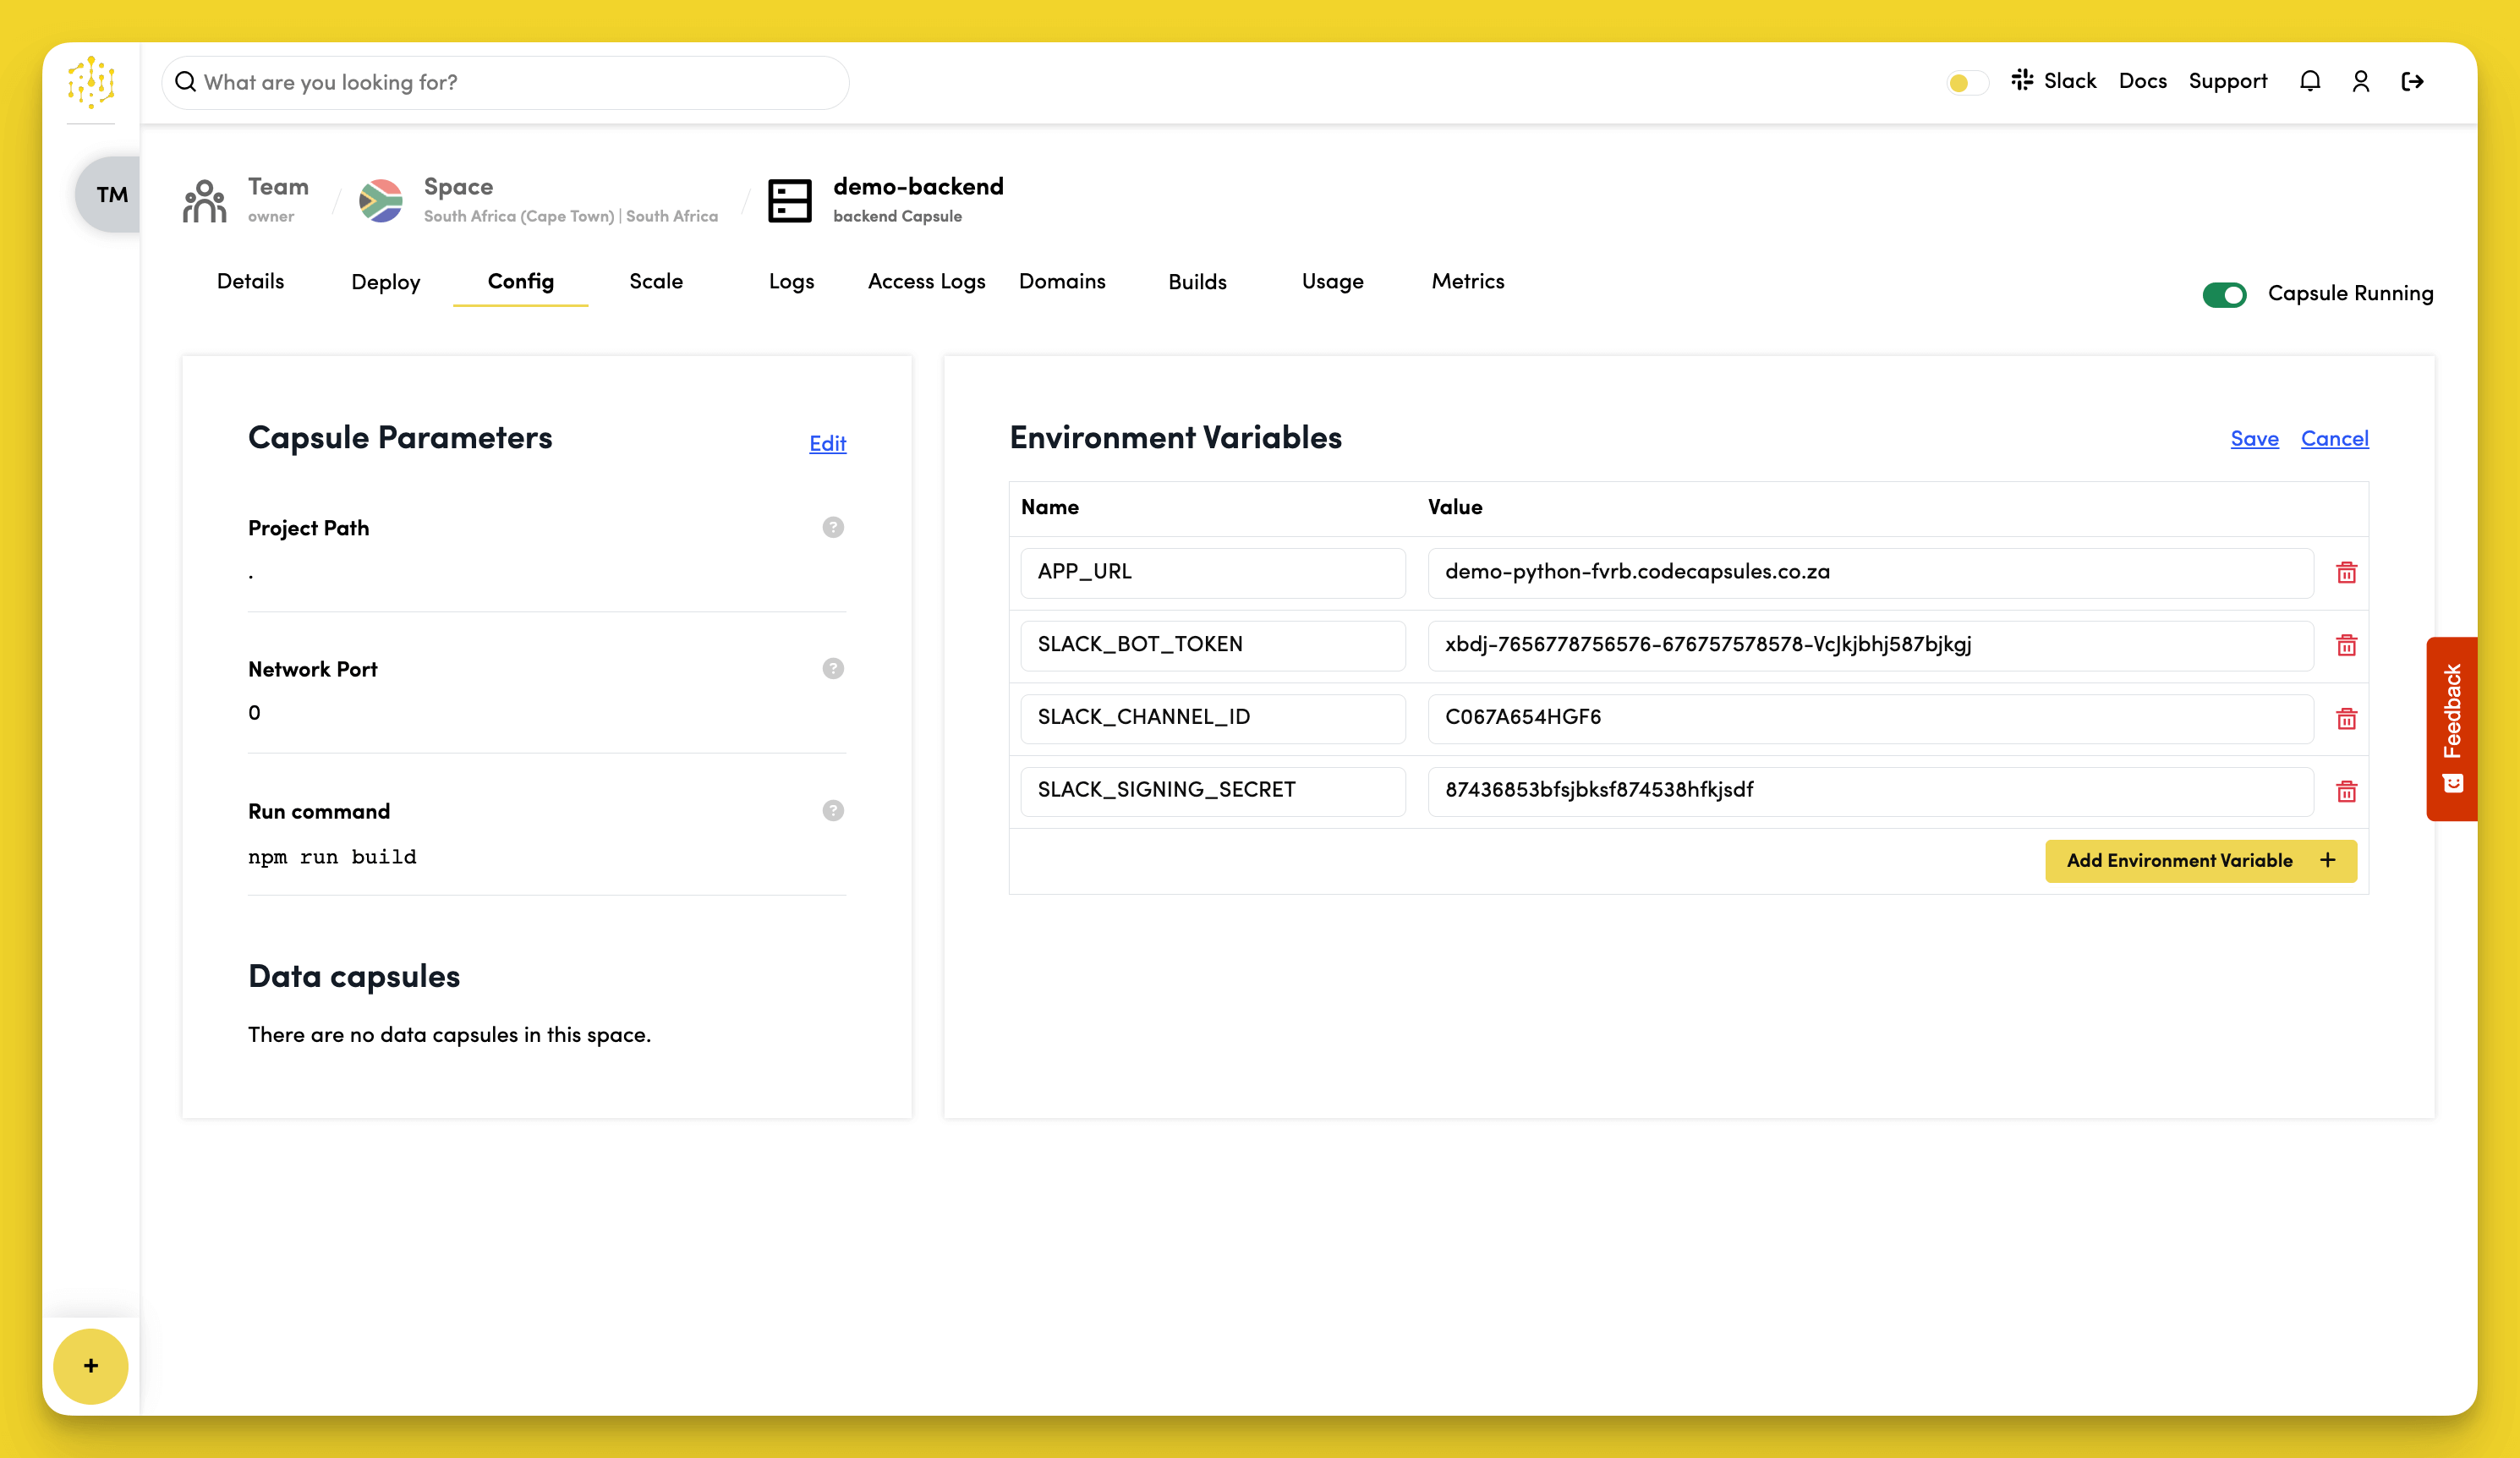
Task: Click the Code Capsules logo
Action: coord(91,82)
